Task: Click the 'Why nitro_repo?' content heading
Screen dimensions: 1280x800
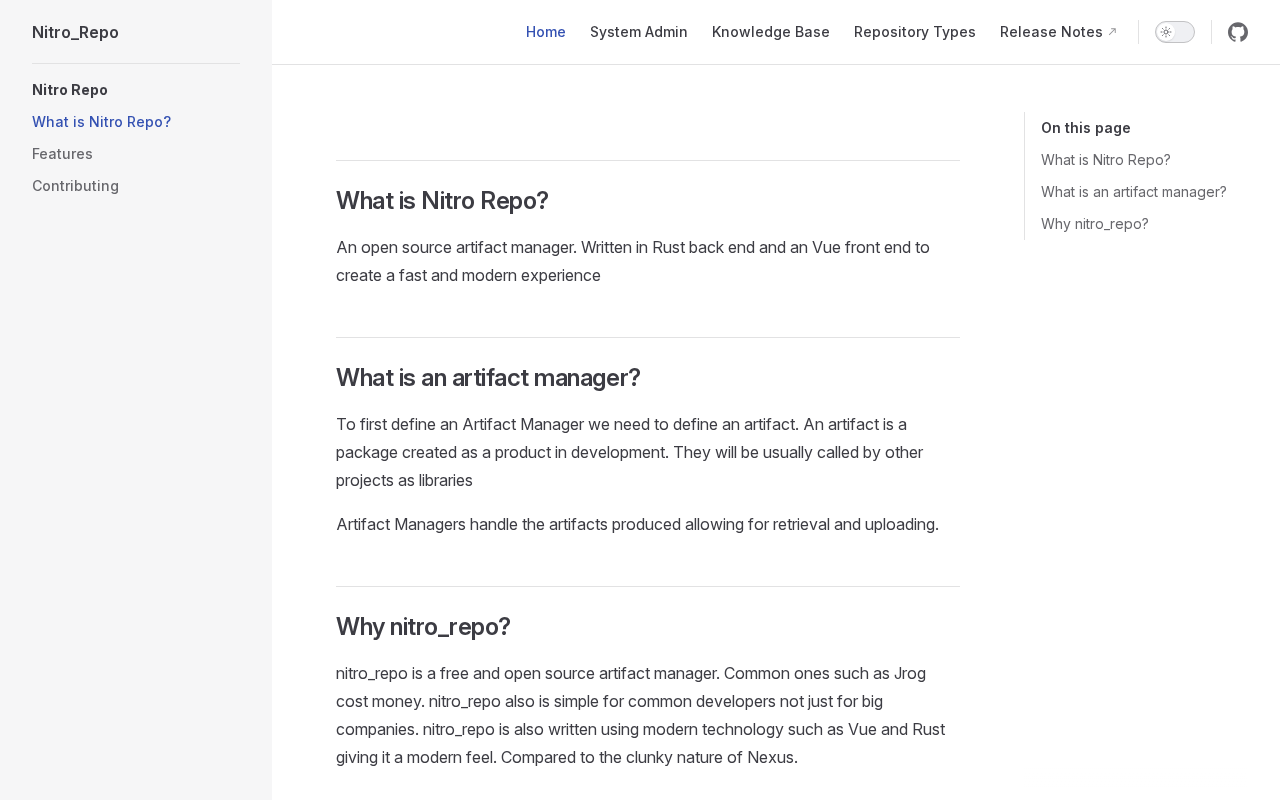Action: coord(423,627)
